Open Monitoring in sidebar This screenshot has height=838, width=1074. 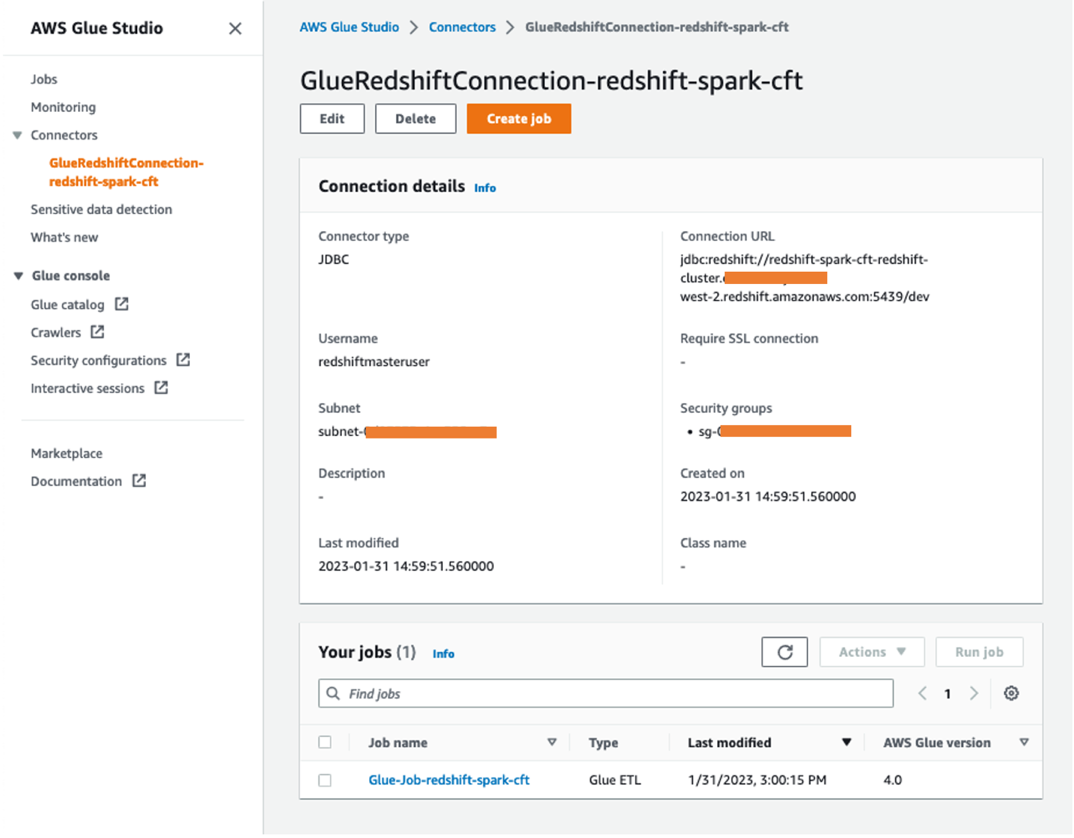click(63, 107)
